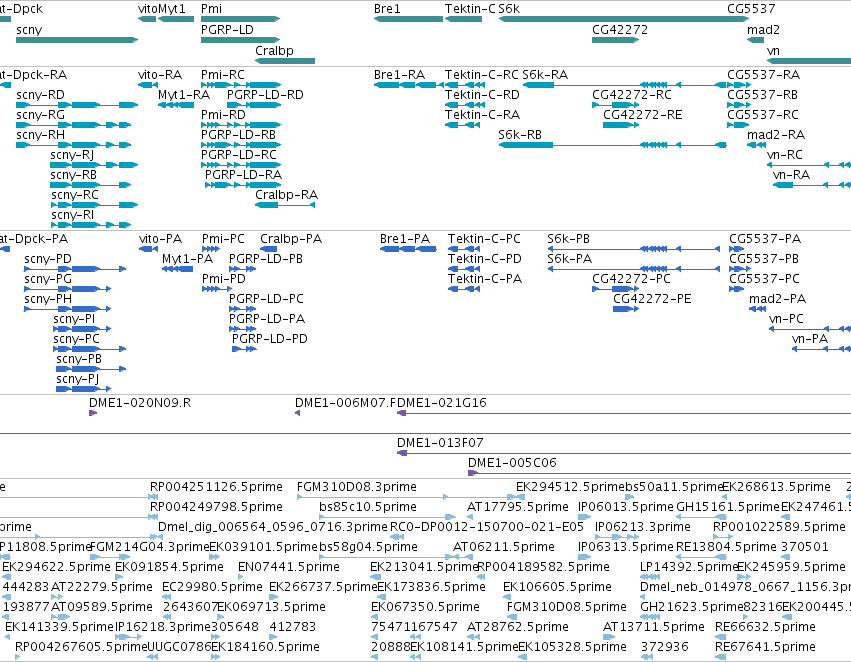Click the scny-RI transcript

point(91,225)
